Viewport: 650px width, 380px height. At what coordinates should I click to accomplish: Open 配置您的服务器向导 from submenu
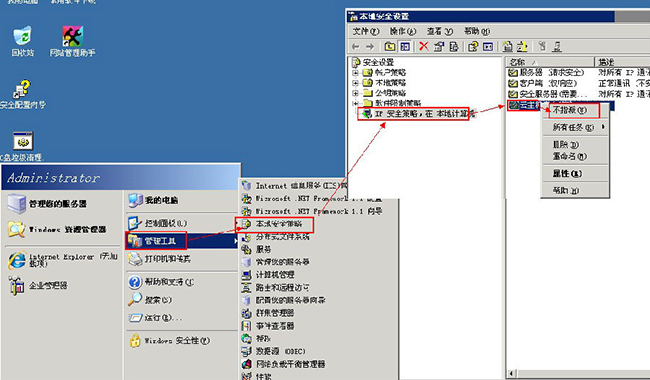point(284,300)
